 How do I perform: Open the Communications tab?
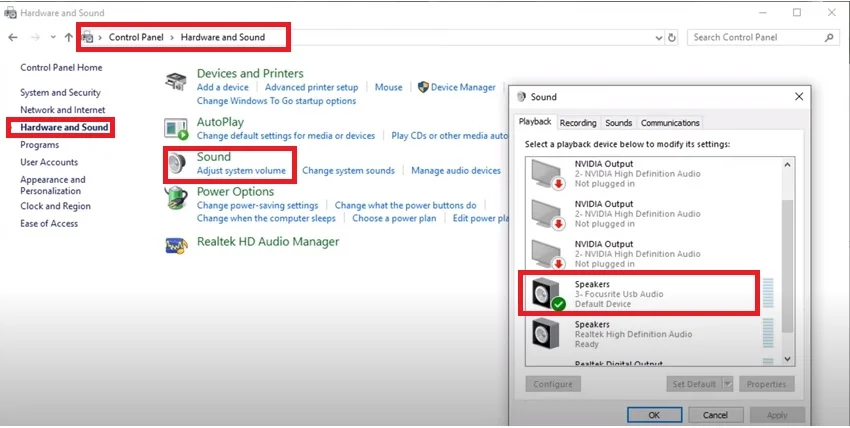click(x=670, y=123)
